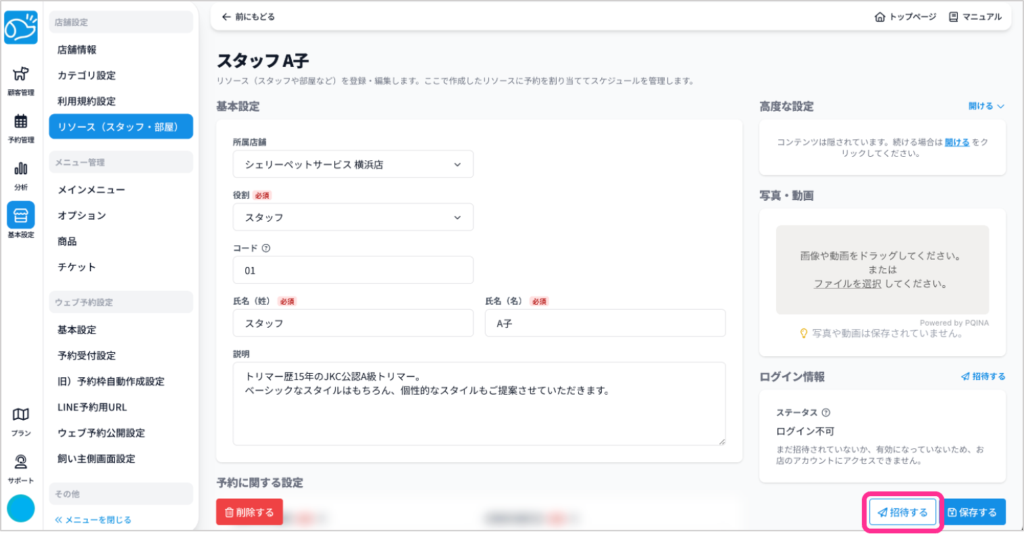Open the 予約管理 calendar icon
Viewport: 1024px width, 534px height.
[x=20, y=127]
